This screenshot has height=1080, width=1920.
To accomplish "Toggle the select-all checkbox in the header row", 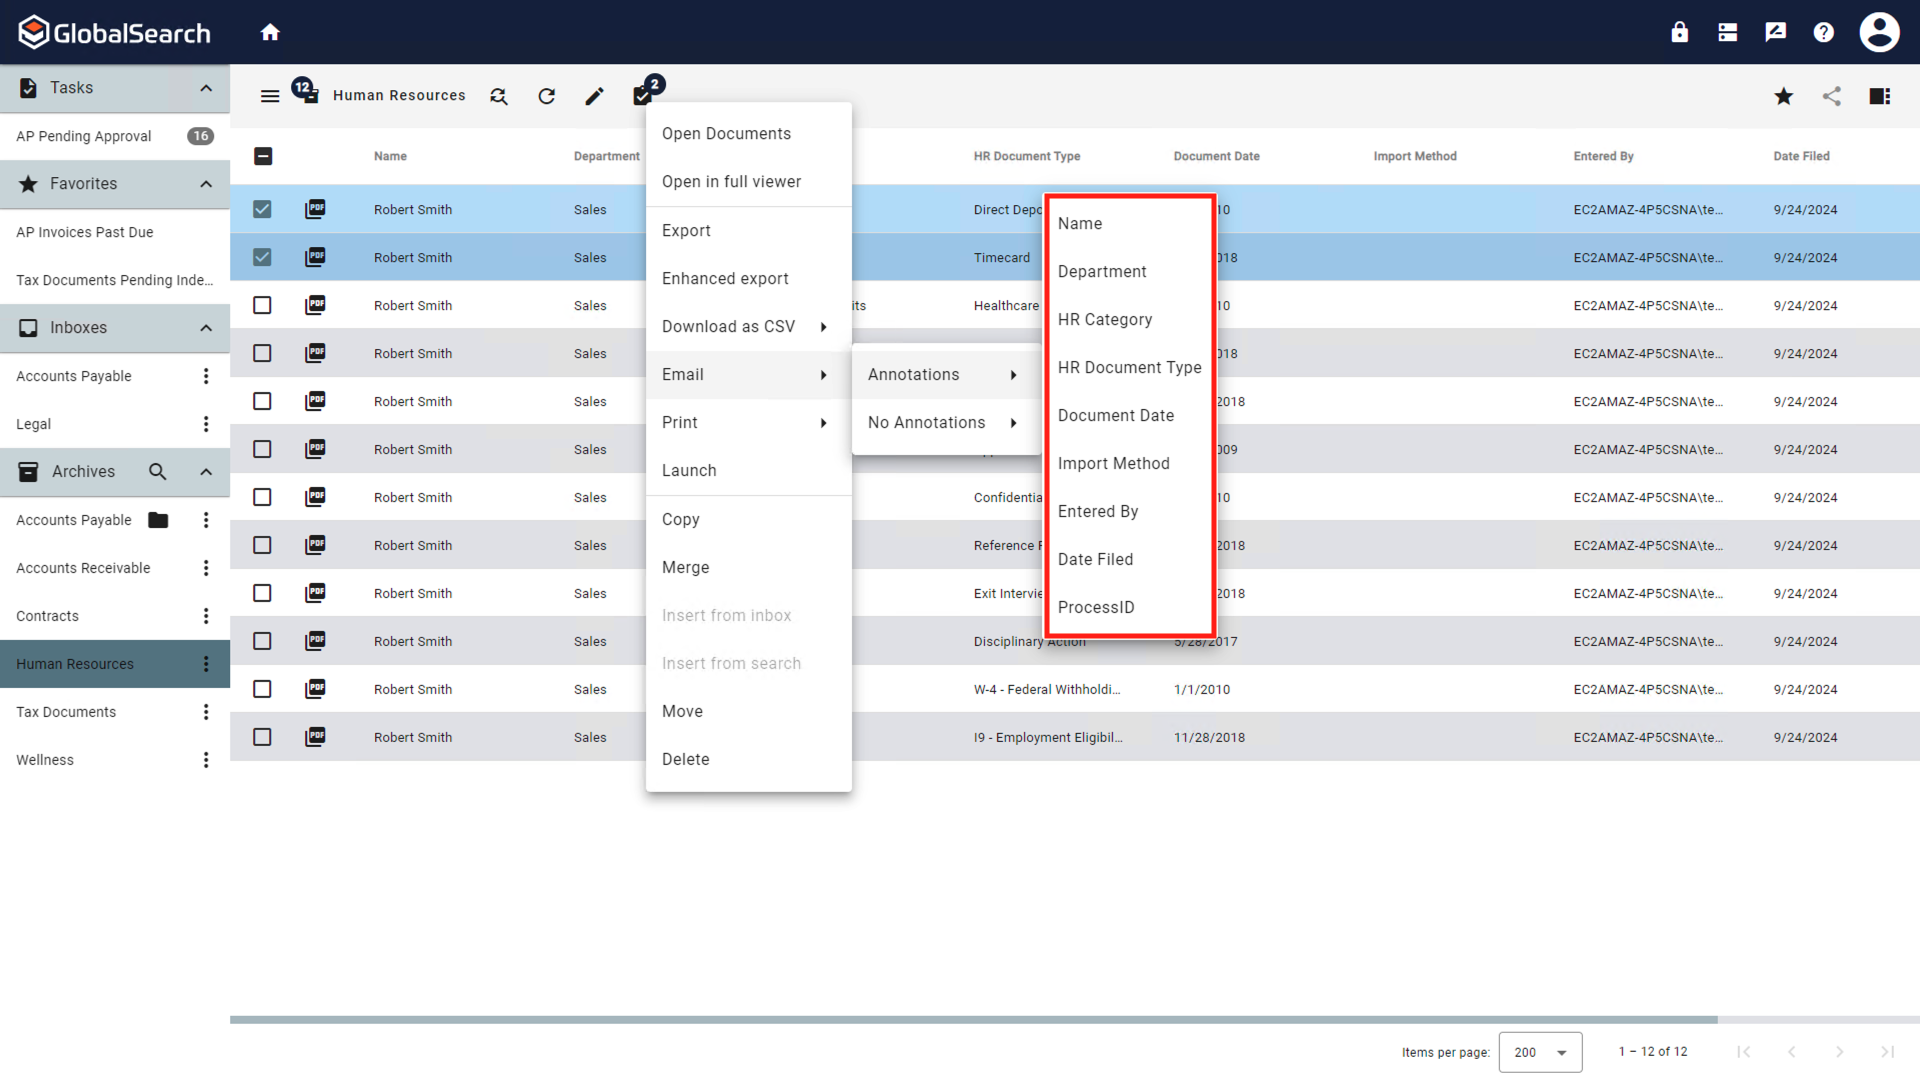I will point(263,156).
